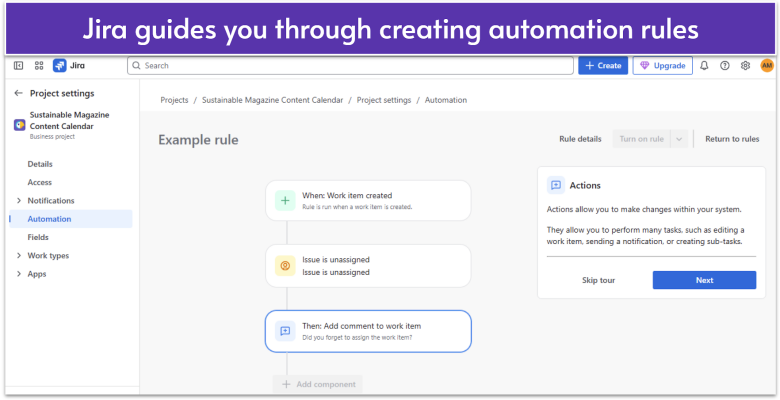
Task: Click inside the Search field
Action: pyautogui.click(x=350, y=66)
